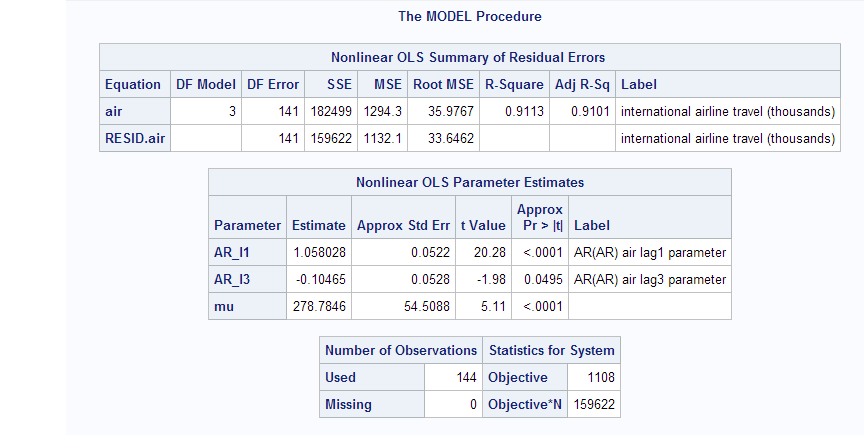
Task: Click the 'Equation' column header
Action: [134, 84]
